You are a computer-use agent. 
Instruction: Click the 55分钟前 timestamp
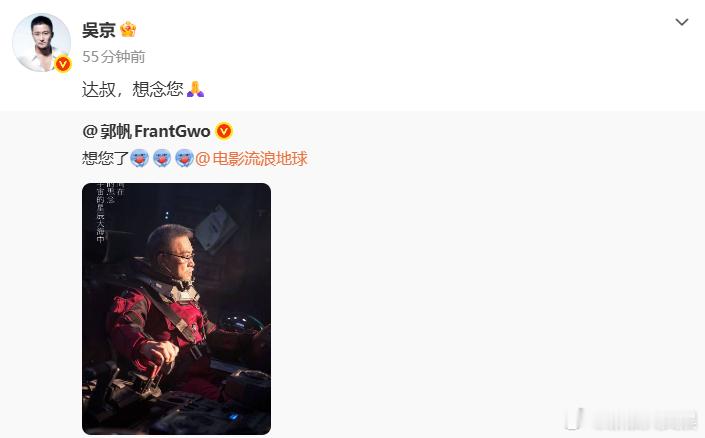click(x=114, y=57)
